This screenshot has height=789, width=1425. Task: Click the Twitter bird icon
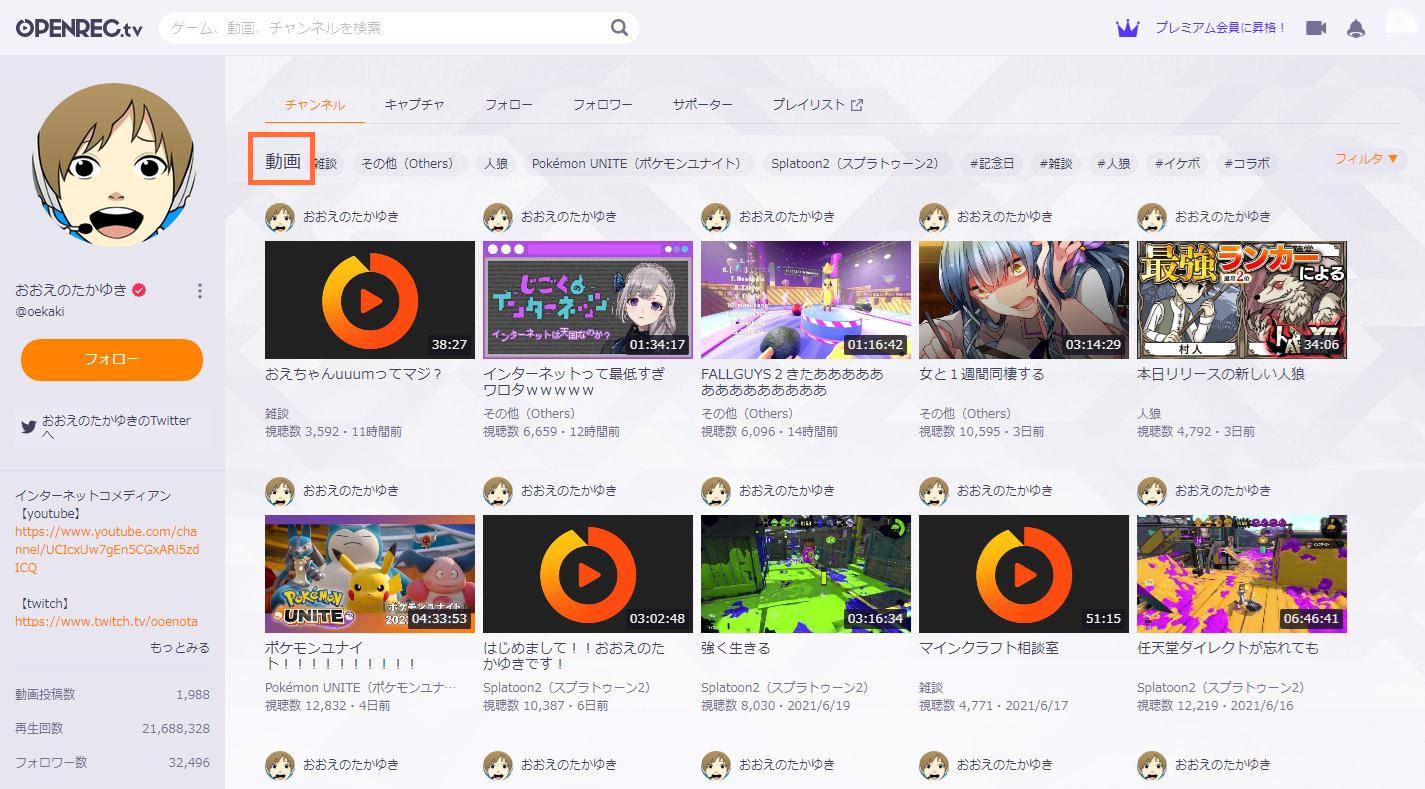click(x=29, y=427)
